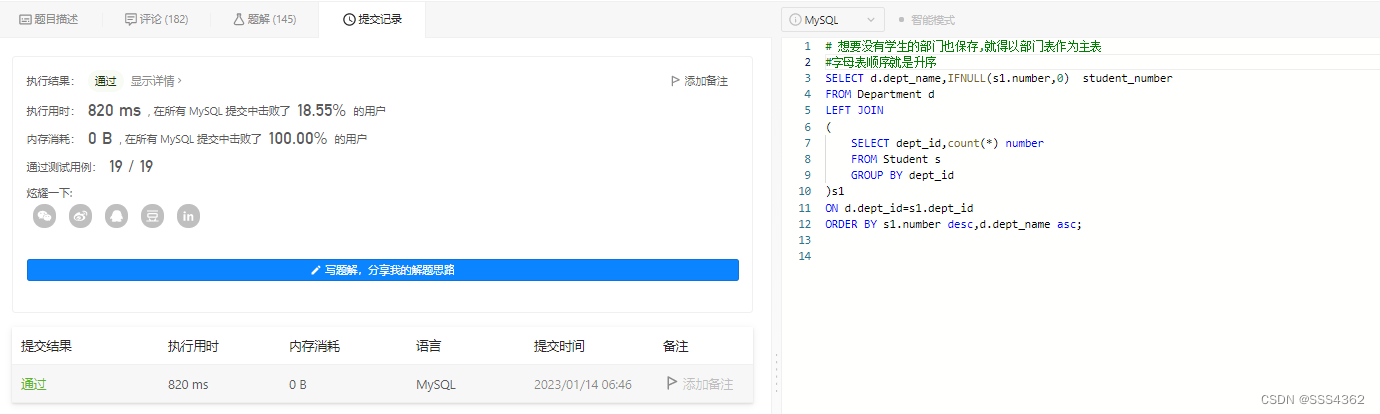
Task: Click the 通过 status badge near 执行结果
Action: pyautogui.click(x=105, y=81)
